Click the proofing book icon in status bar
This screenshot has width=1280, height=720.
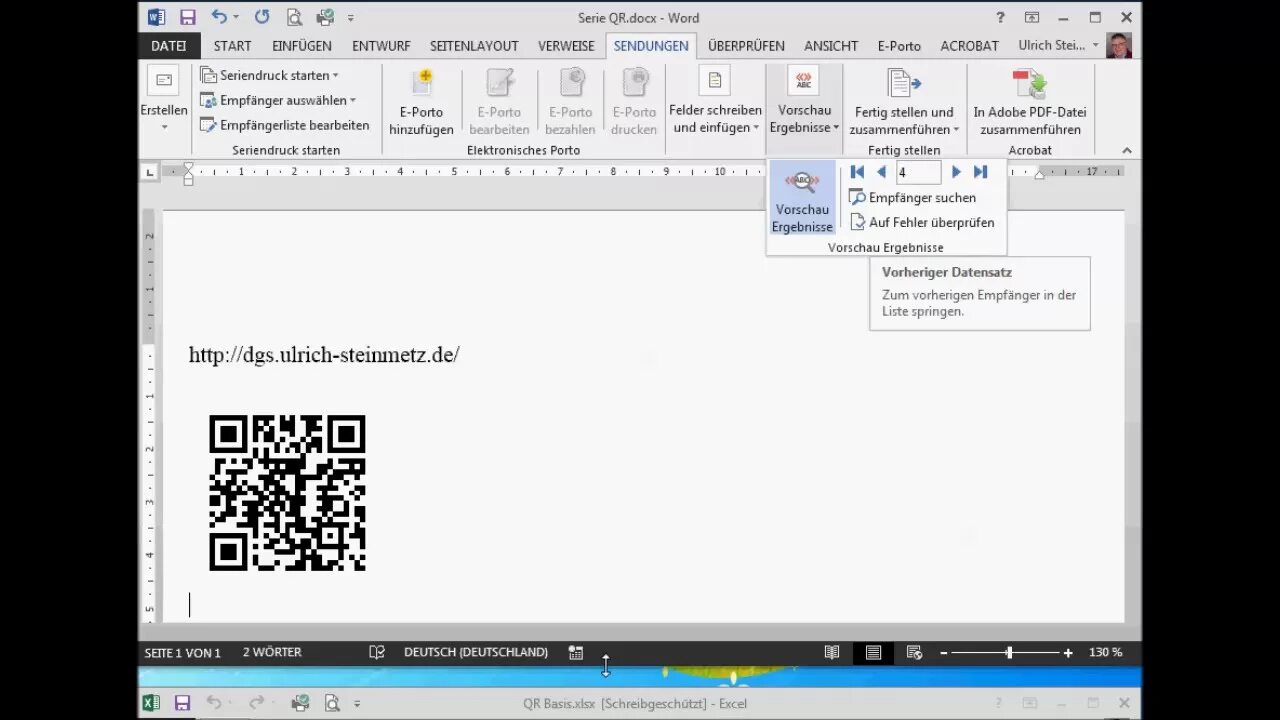tap(377, 652)
